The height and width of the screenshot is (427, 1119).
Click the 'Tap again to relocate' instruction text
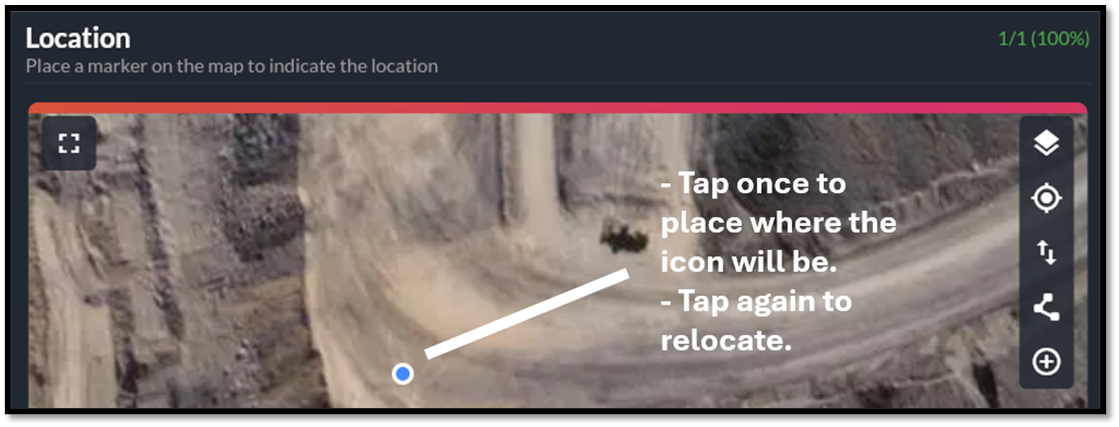click(756, 321)
